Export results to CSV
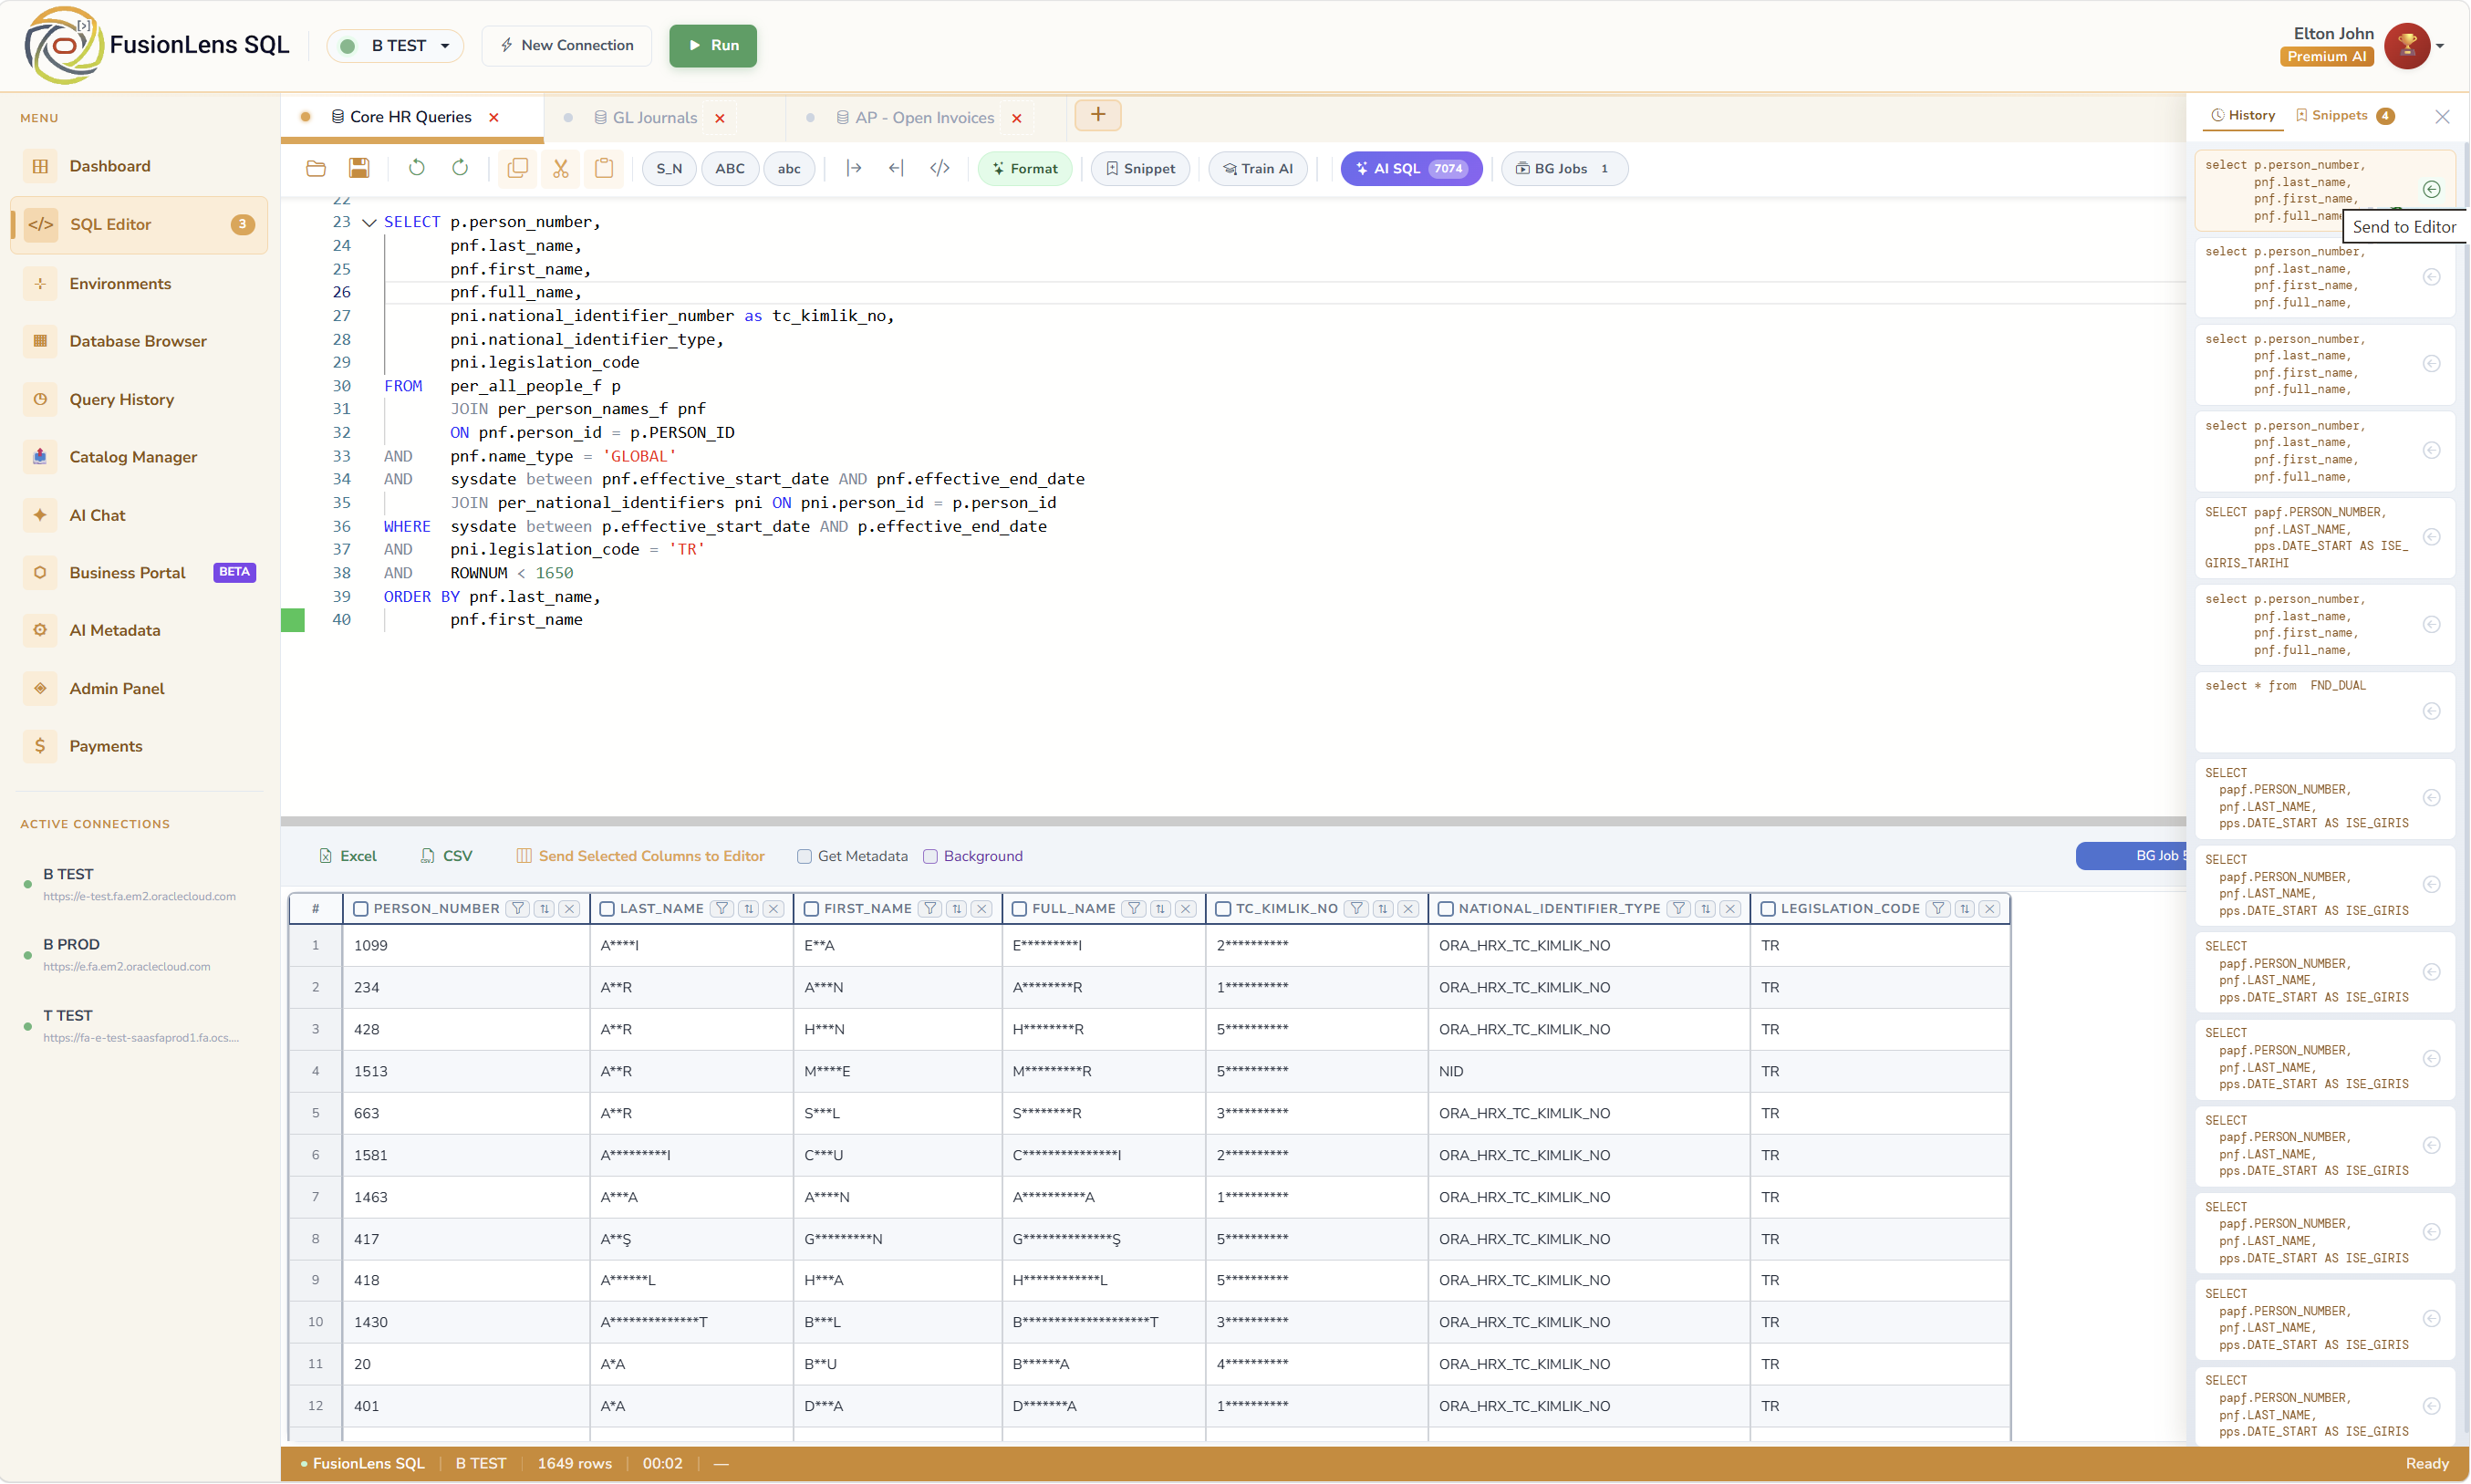2471x1484 pixels. [446, 857]
